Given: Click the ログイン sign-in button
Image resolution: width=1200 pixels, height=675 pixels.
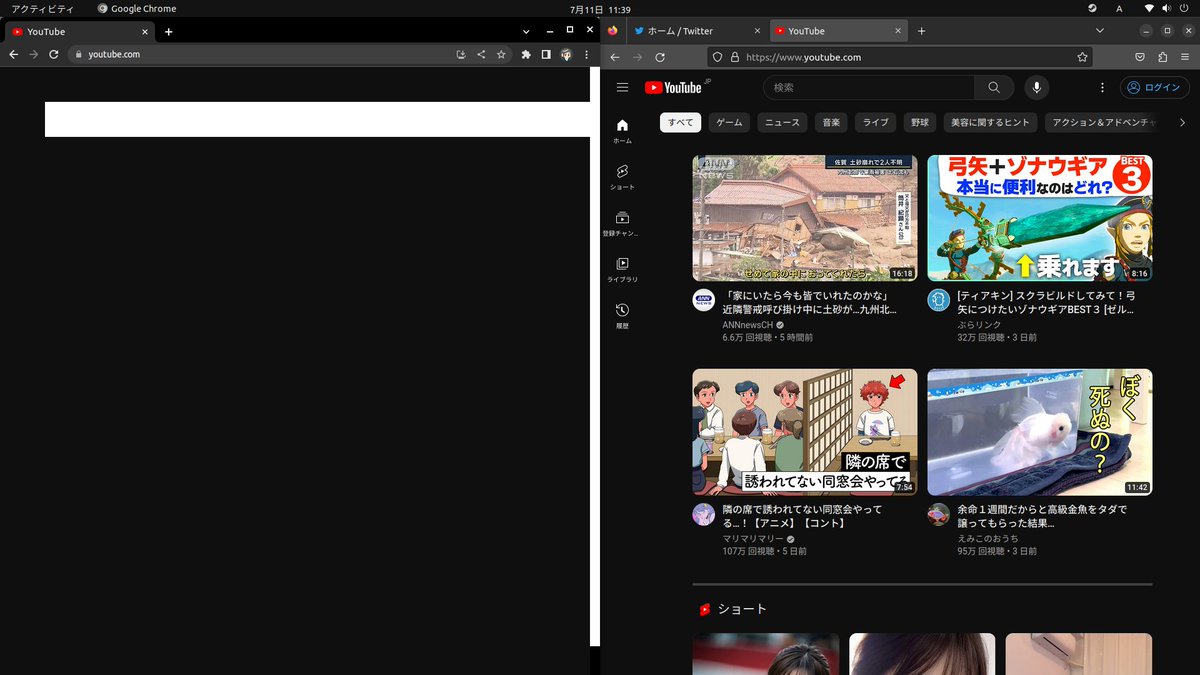Looking at the screenshot, I should [x=1154, y=88].
